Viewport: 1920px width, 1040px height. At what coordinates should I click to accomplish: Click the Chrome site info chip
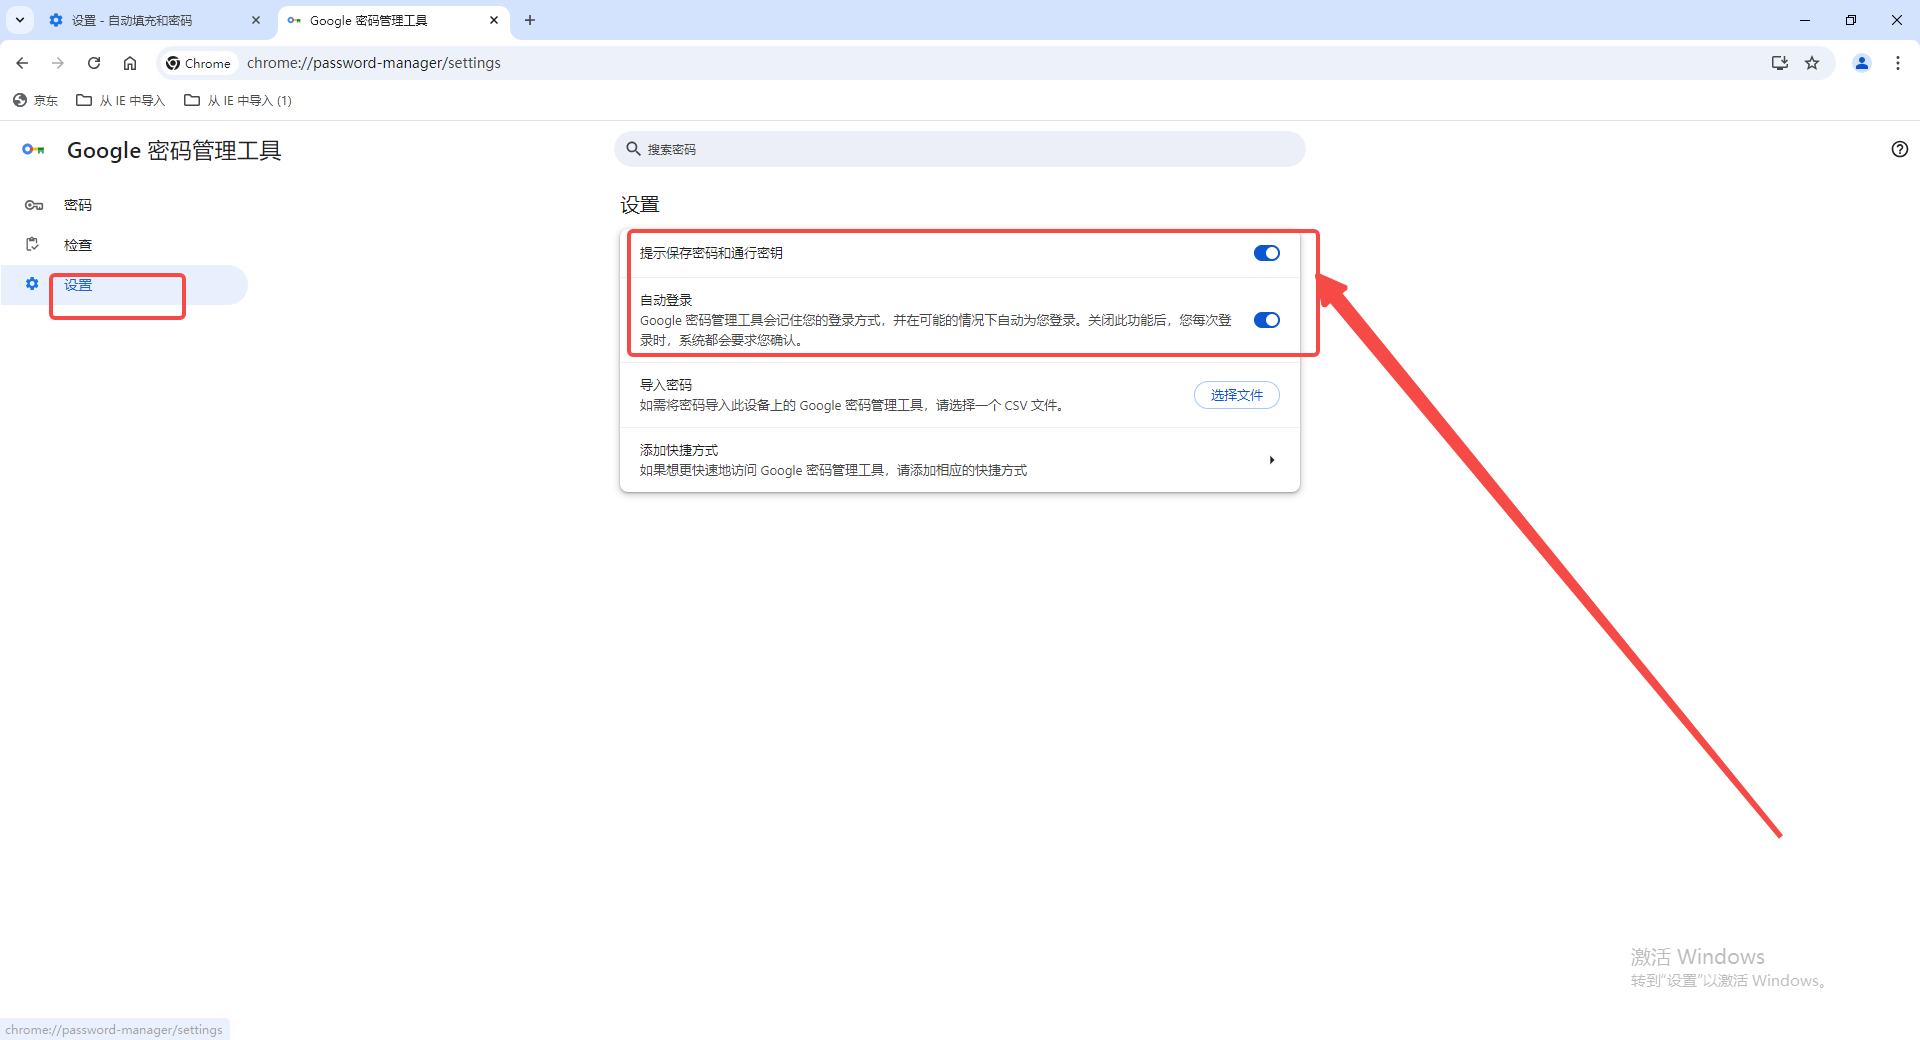coord(199,63)
